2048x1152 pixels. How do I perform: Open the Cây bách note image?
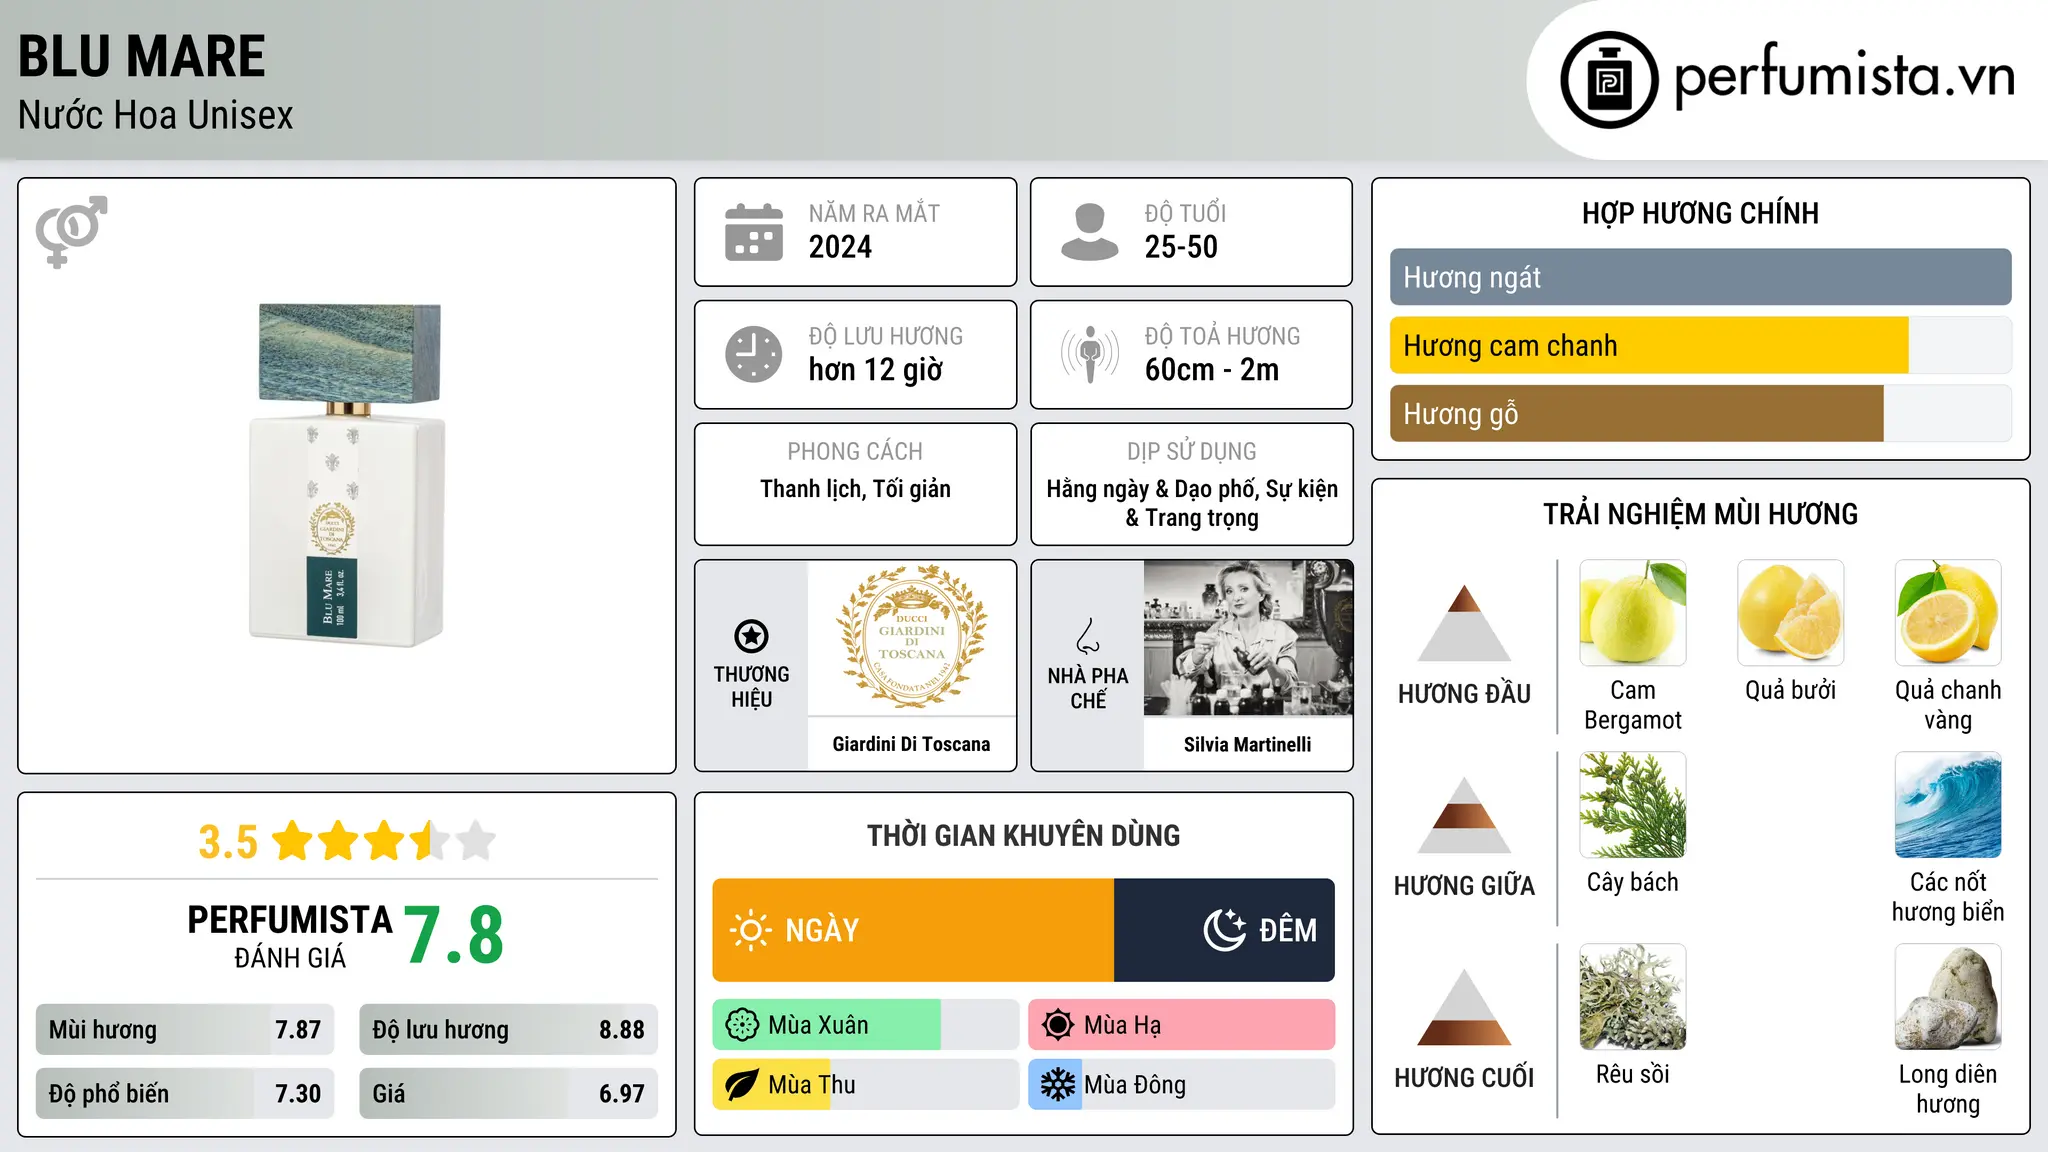point(1633,805)
